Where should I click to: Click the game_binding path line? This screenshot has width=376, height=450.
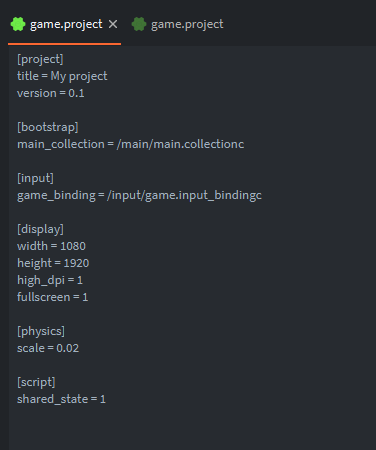[x=139, y=195]
